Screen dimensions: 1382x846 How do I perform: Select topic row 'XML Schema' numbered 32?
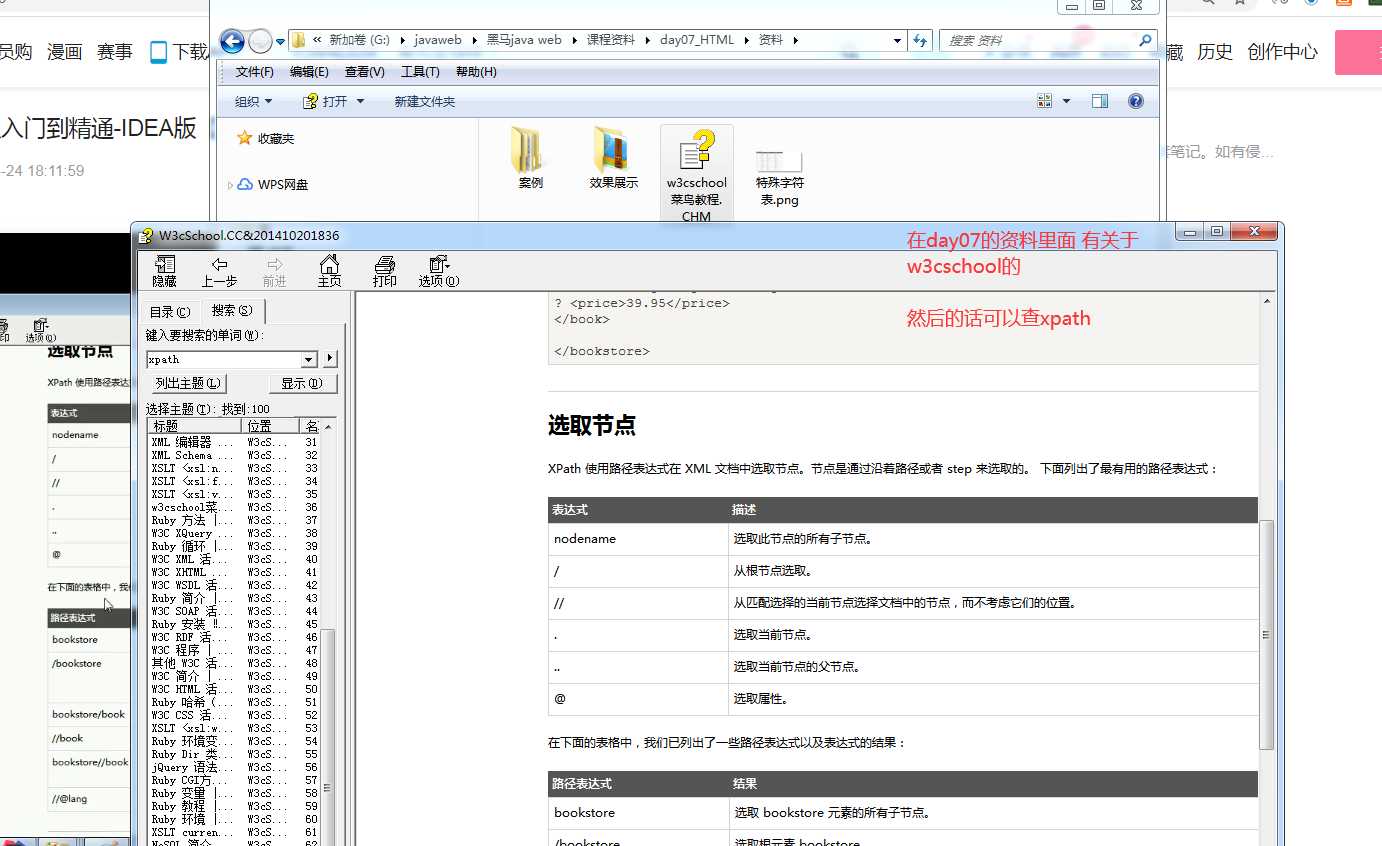(x=234, y=455)
